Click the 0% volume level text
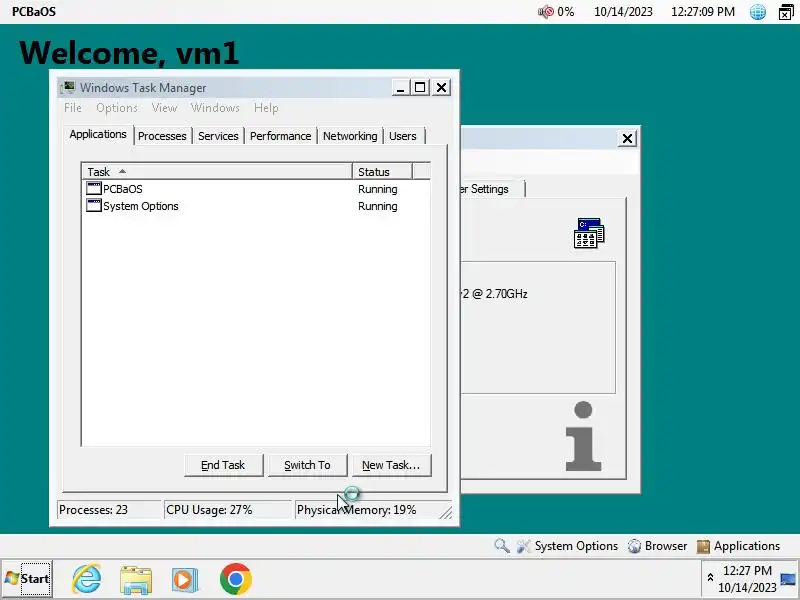800x600 pixels. [x=565, y=12]
